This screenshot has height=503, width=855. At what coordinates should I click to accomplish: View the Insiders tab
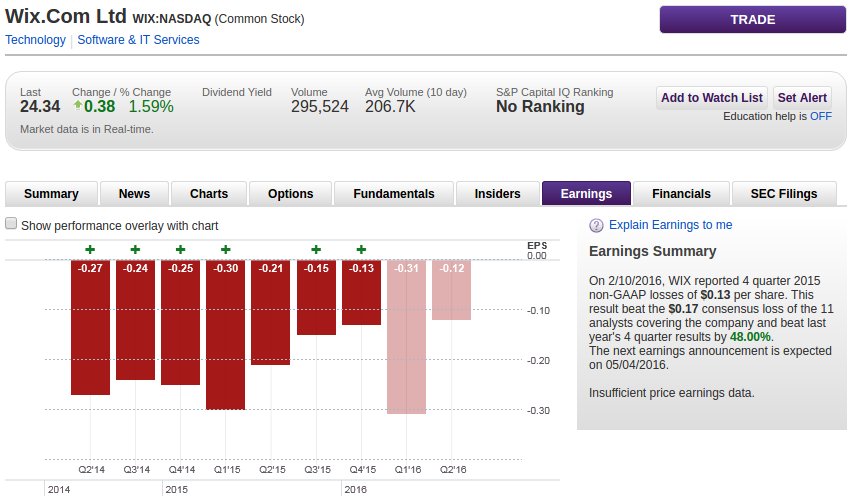coord(497,194)
